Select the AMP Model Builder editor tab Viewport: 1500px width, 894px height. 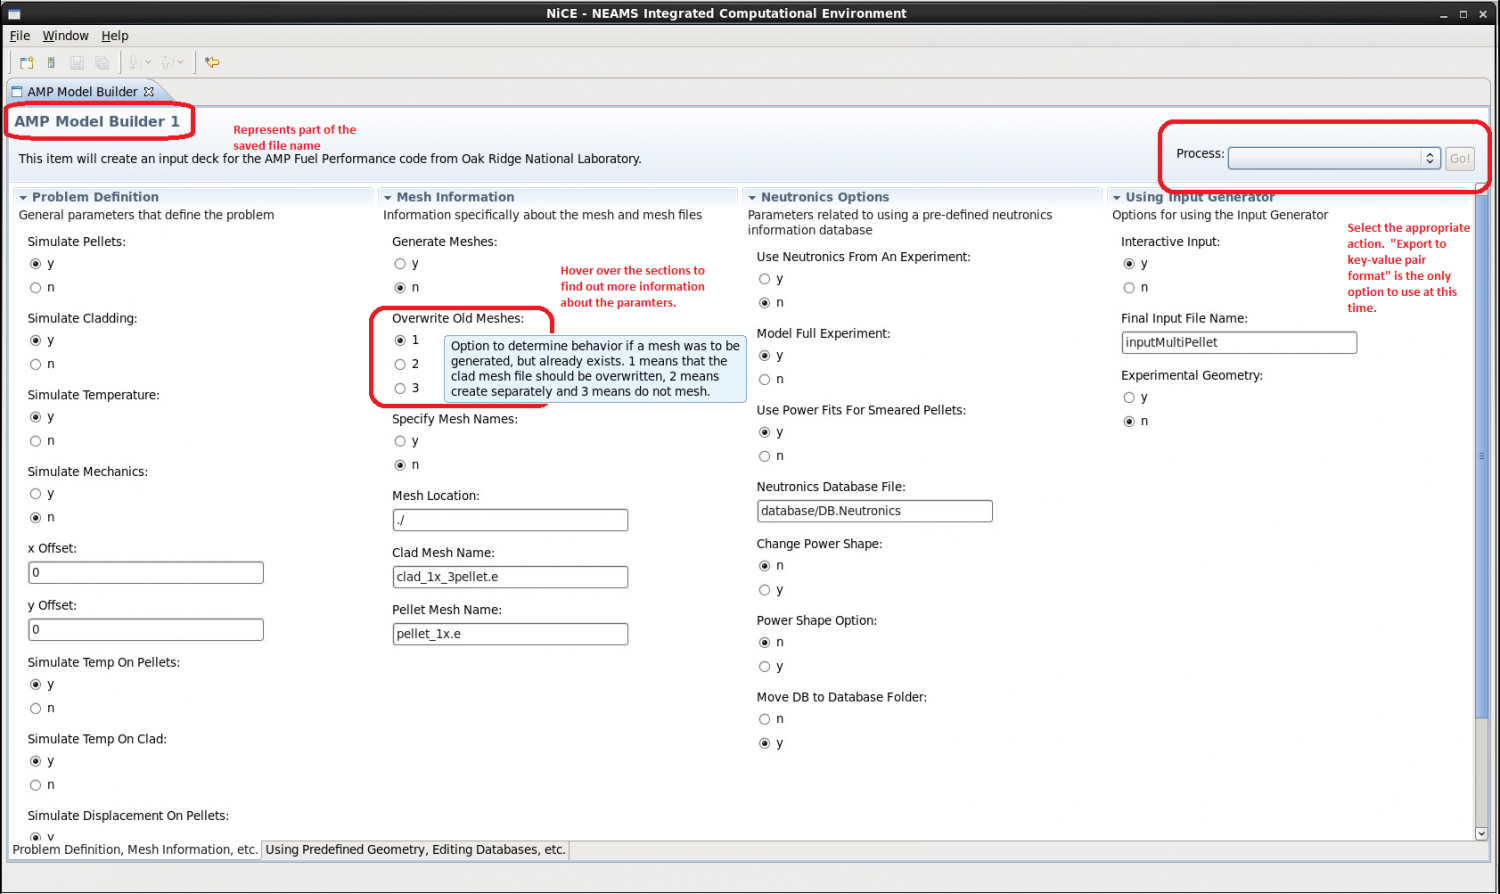coord(82,91)
